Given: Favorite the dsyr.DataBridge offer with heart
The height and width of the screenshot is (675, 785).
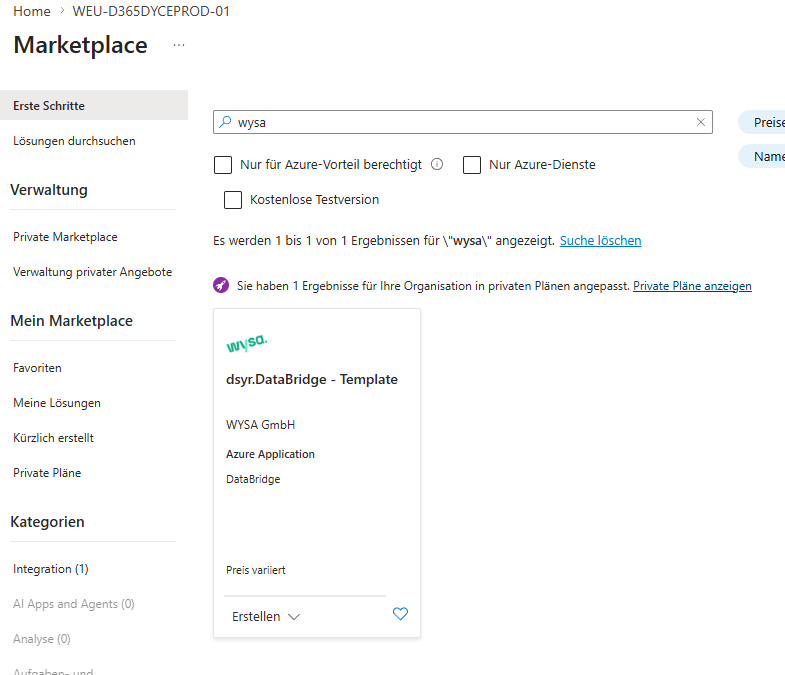Looking at the screenshot, I should pos(400,613).
